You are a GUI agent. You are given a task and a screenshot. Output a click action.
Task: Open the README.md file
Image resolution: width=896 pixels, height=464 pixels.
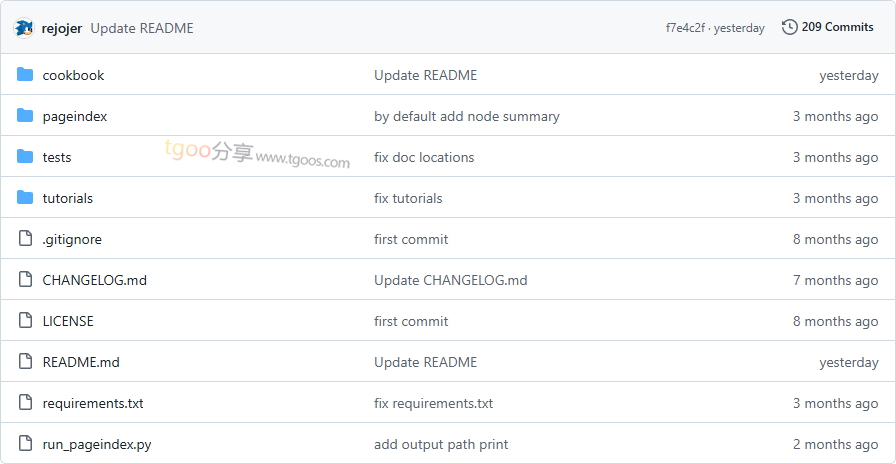coord(81,362)
